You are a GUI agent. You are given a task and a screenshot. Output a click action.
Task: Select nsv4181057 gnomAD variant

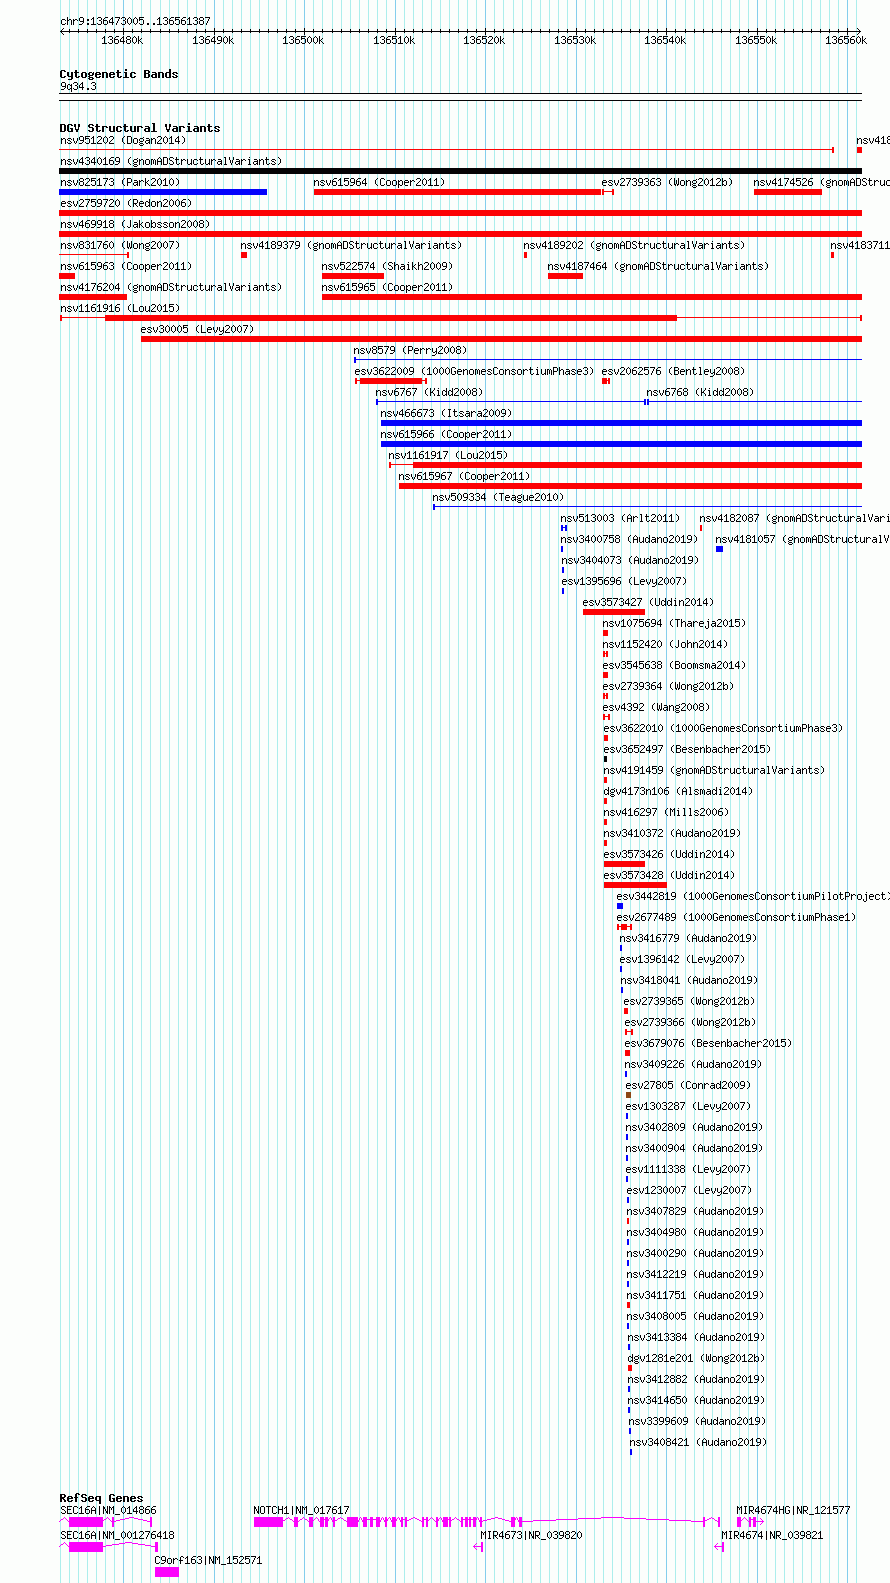pos(719,549)
